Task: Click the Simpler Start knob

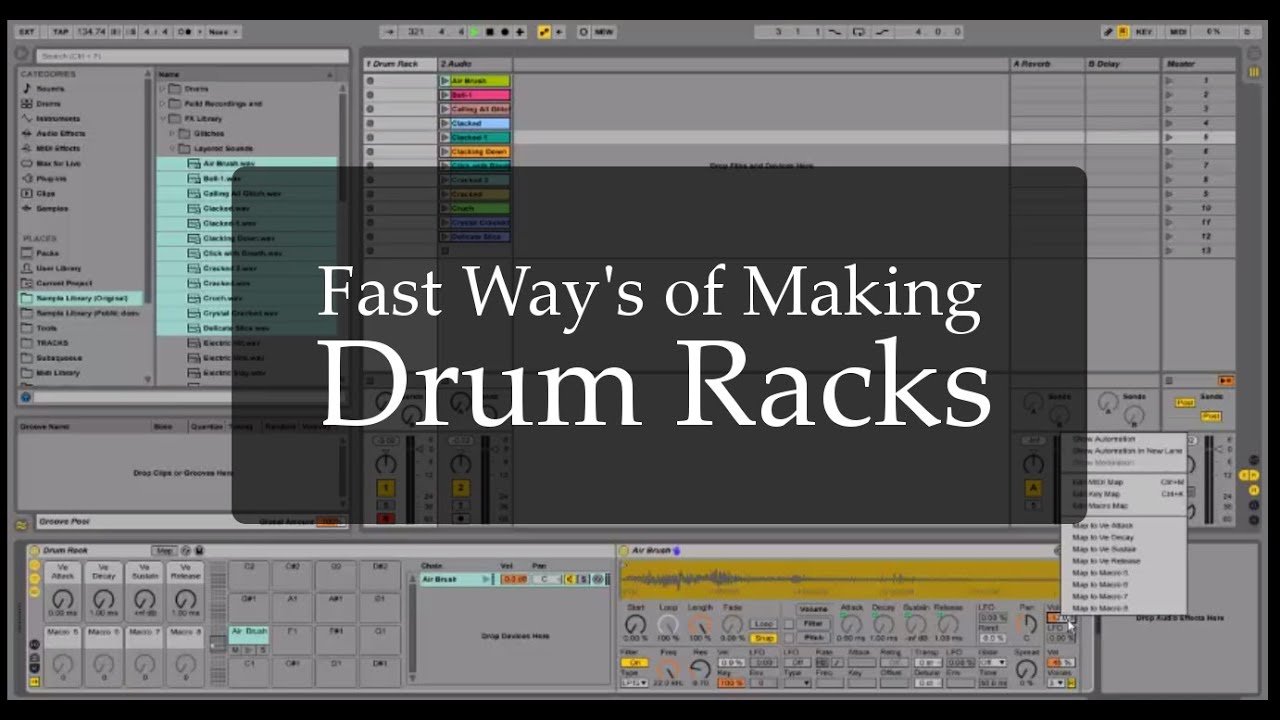Action: [x=635, y=625]
